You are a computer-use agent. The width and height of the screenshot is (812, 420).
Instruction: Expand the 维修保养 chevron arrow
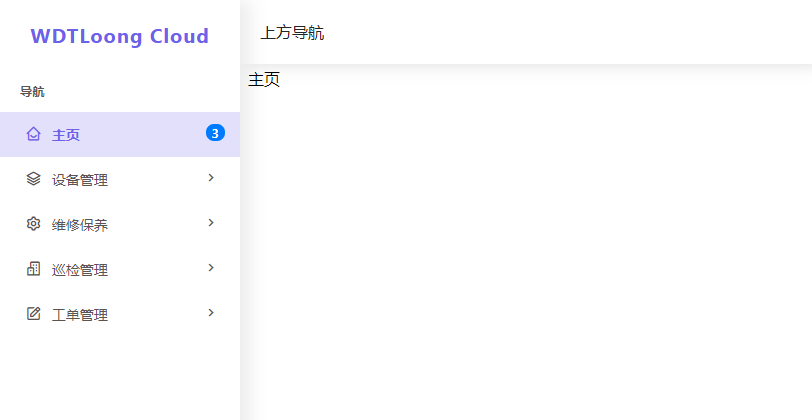tap(211, 223)
